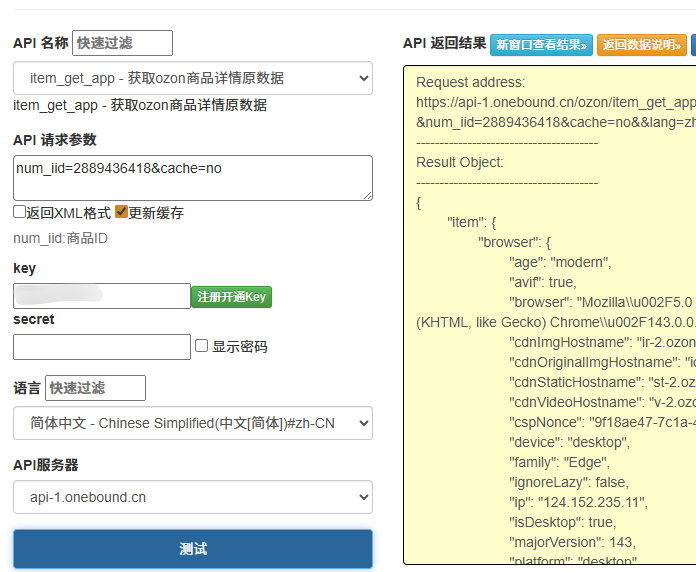The image size is (696, 572).
Task: Click the "cdnImgHostname" line in result
Action: 602,342
